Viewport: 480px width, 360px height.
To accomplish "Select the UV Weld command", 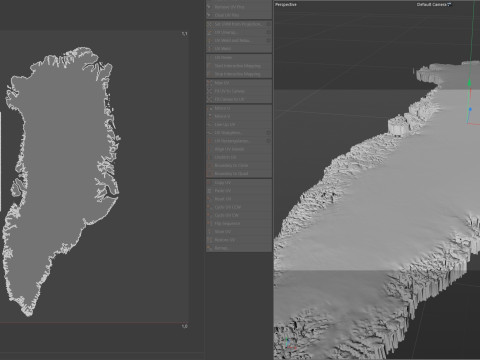I will [x=239, y=49].
